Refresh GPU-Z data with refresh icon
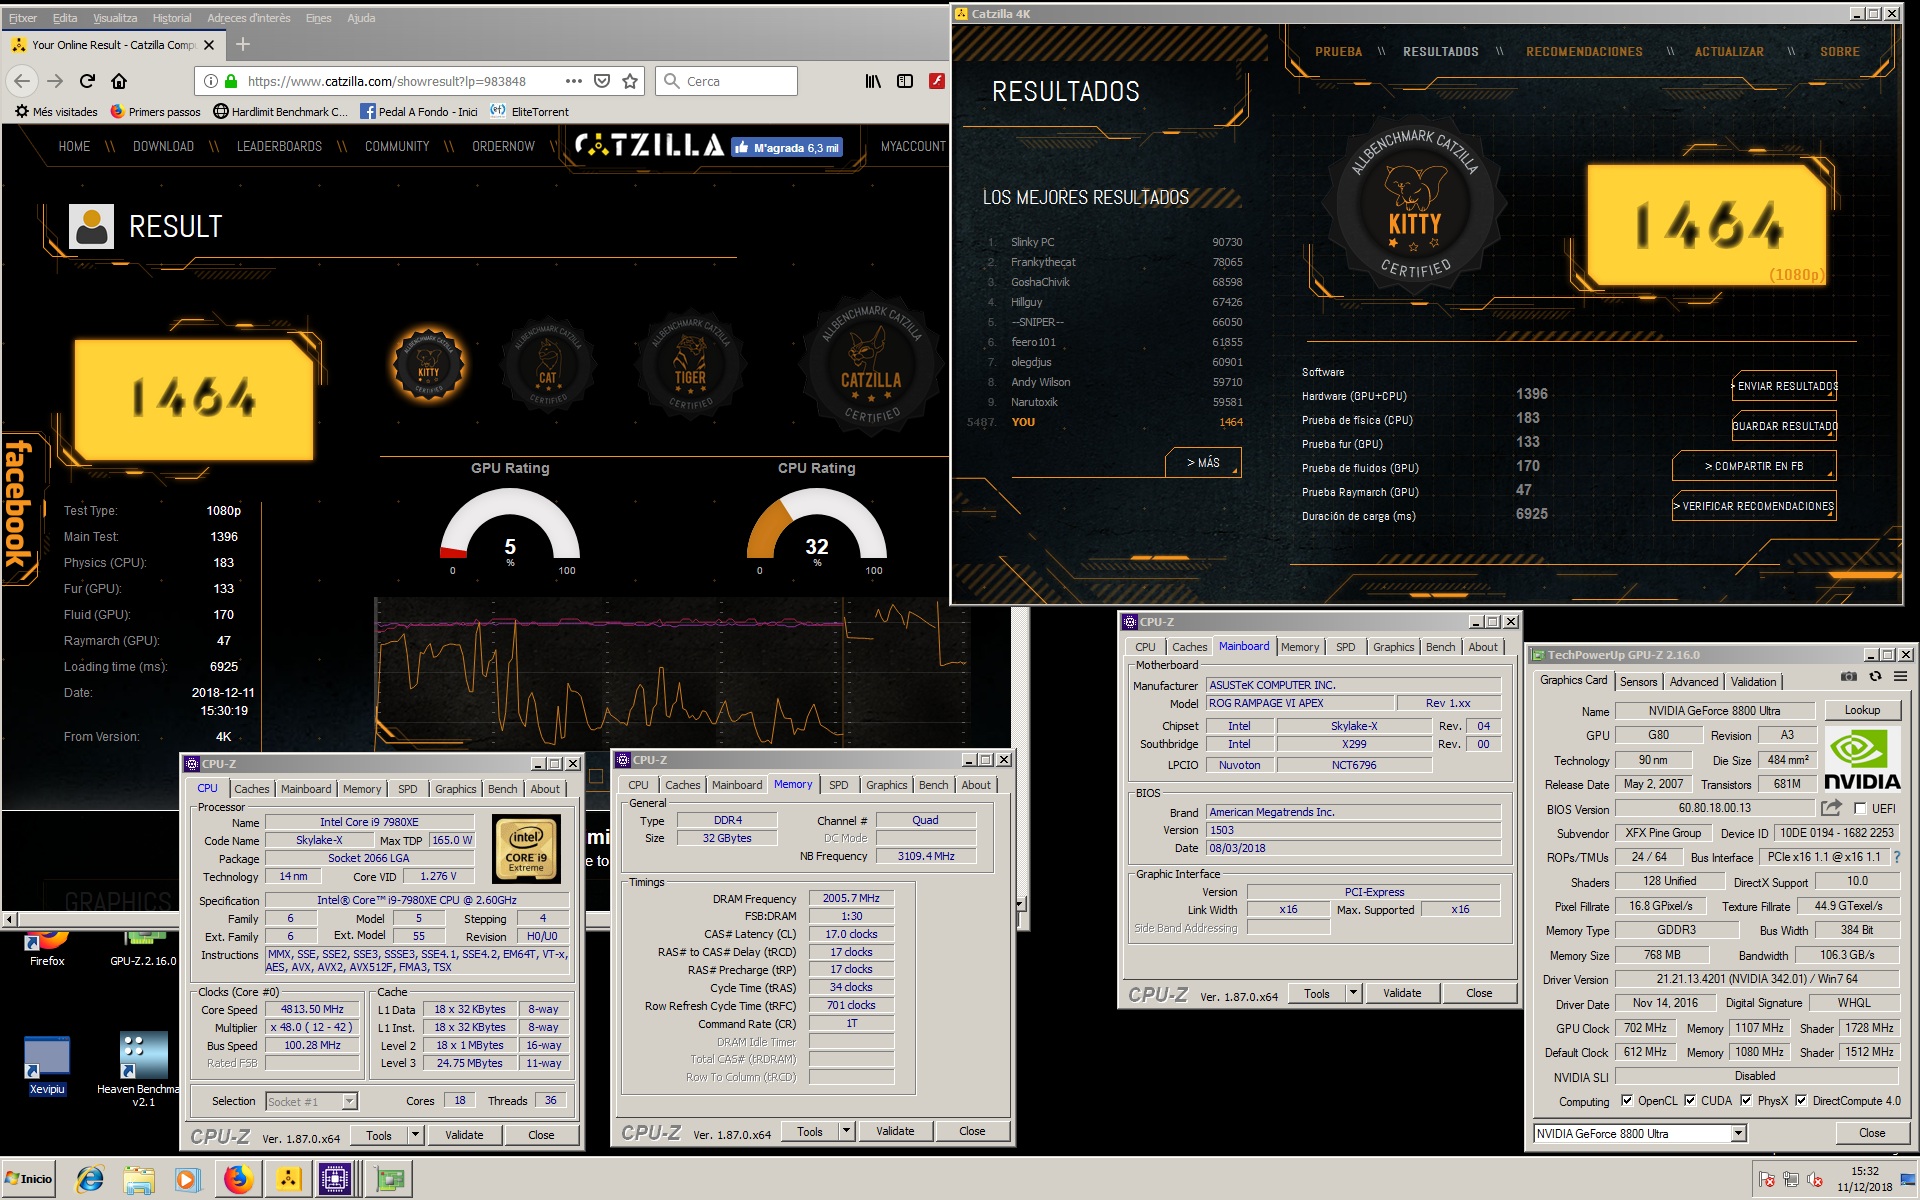The image size is (1920, 1200). [x=1875, y=677]
